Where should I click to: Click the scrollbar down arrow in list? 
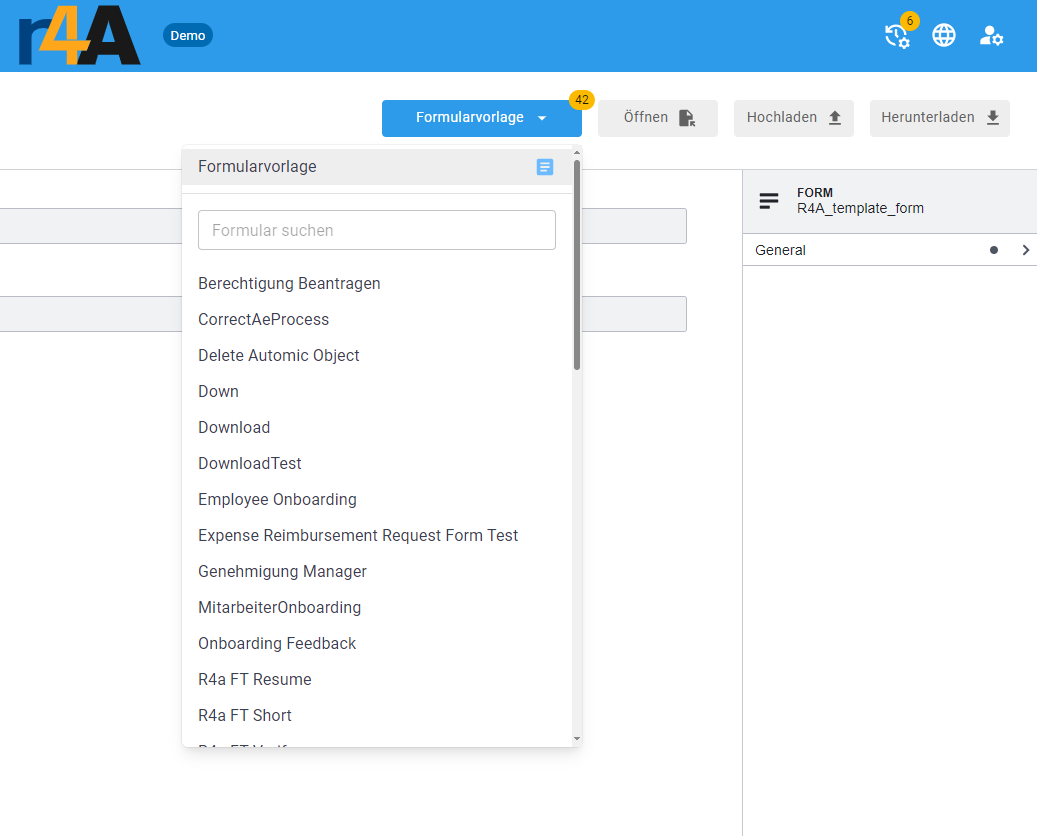(577, 739)
